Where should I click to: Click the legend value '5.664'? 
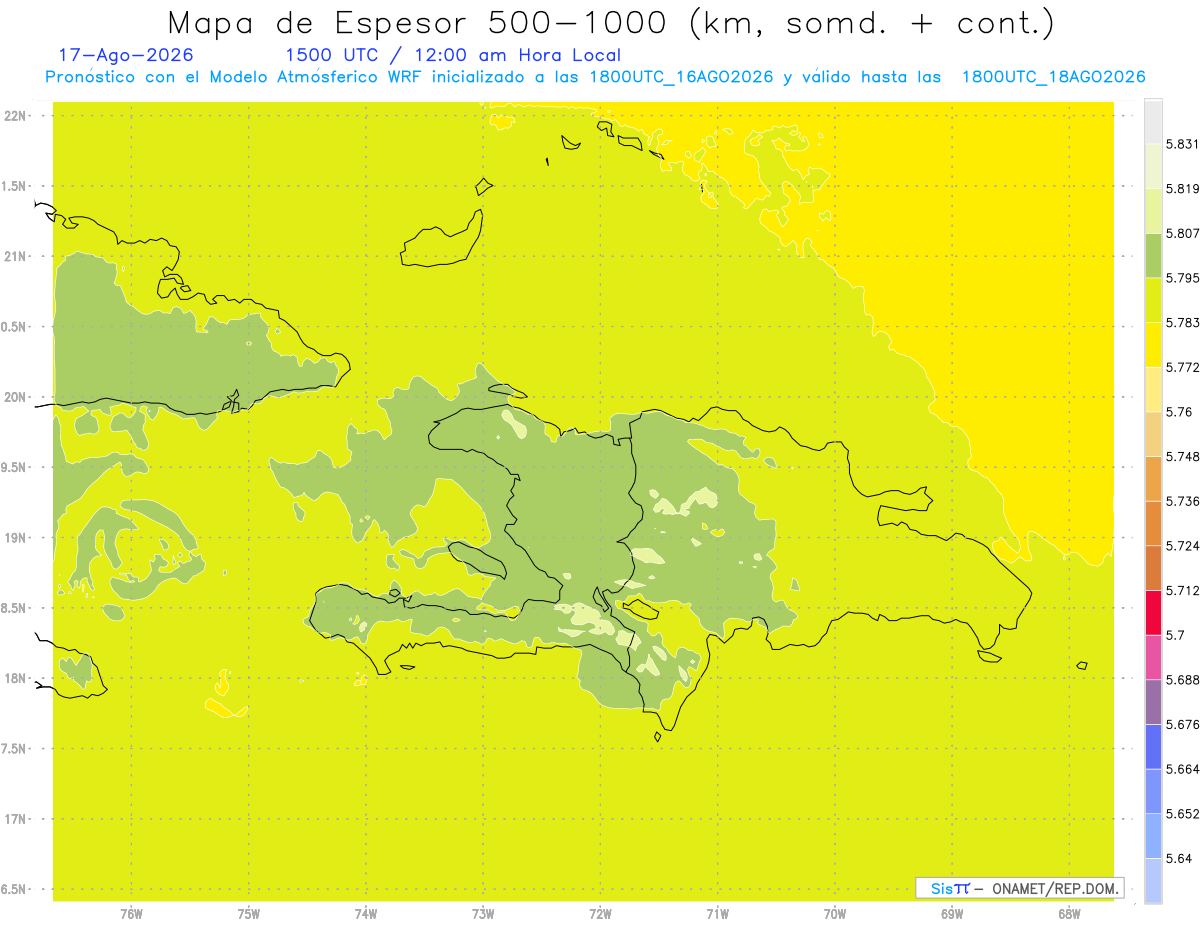coord(1182,769)
